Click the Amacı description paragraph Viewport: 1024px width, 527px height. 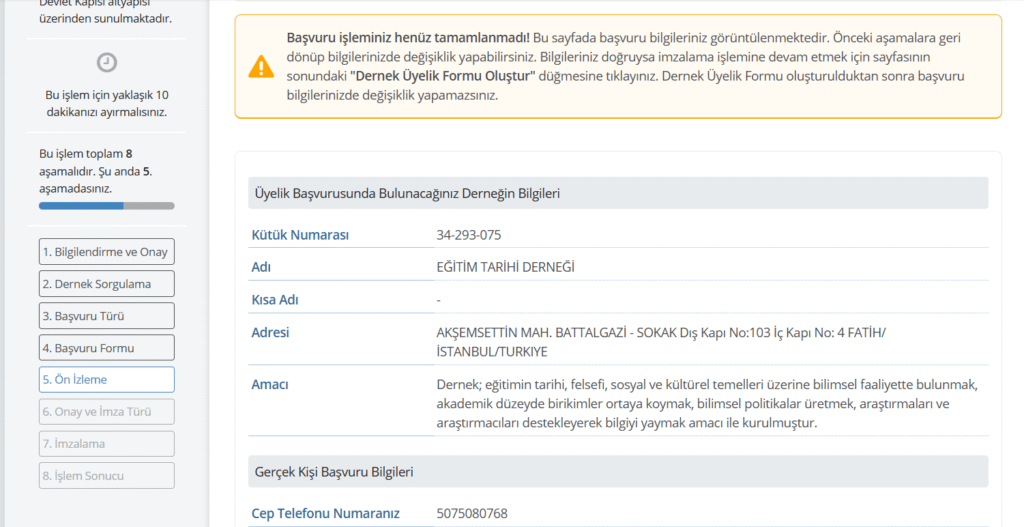706,404
